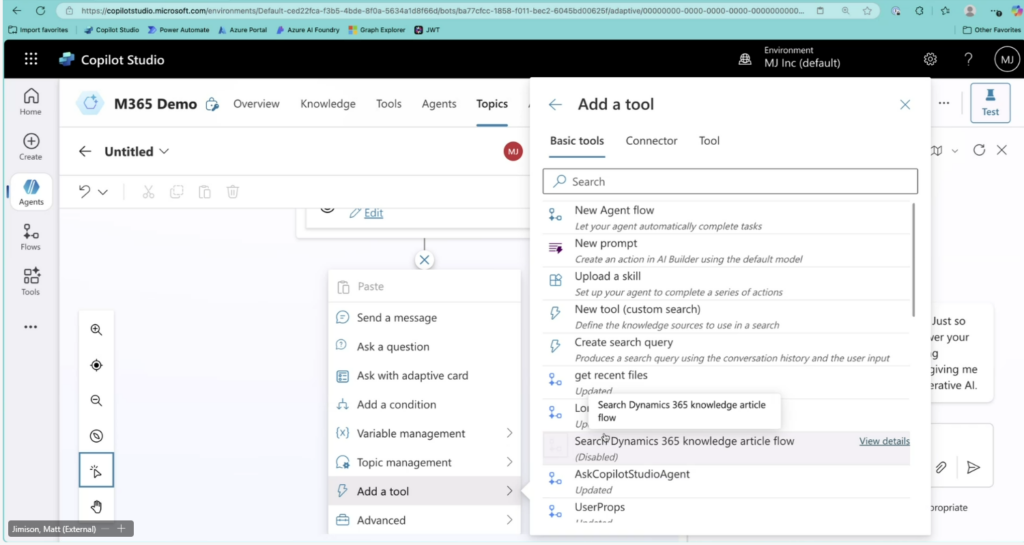Select the Topics tab
This screenshot has width=1024, height=545.
click(492, 104)
